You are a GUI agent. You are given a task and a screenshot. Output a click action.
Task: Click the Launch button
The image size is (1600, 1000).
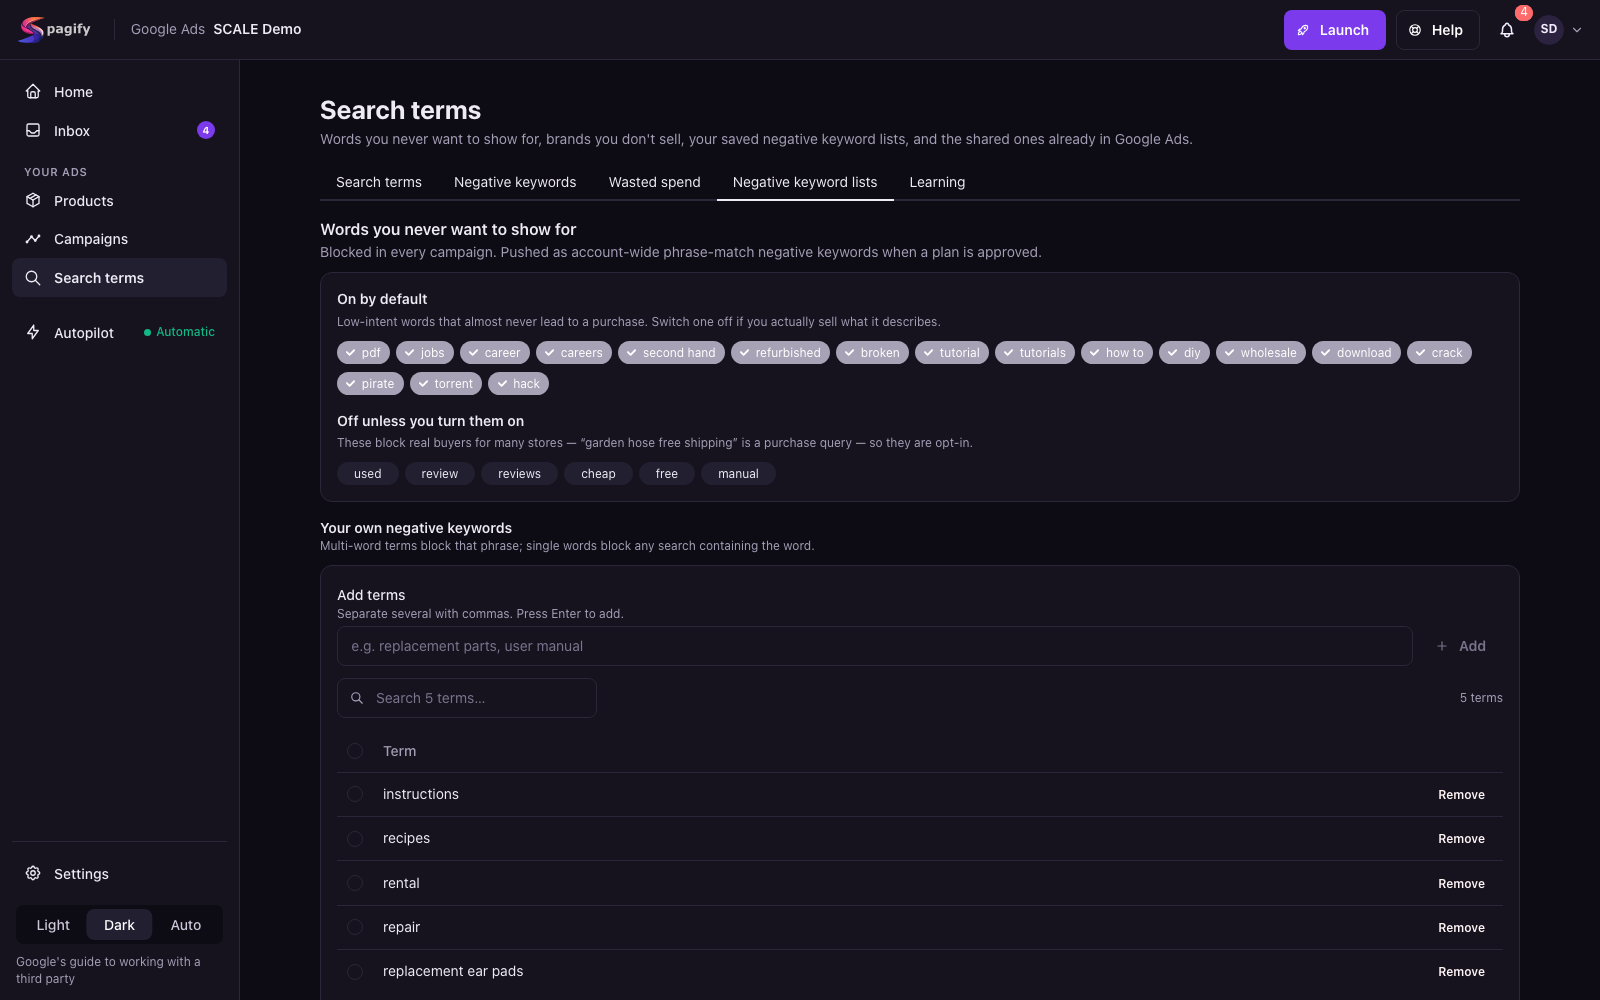(1334, 30)
